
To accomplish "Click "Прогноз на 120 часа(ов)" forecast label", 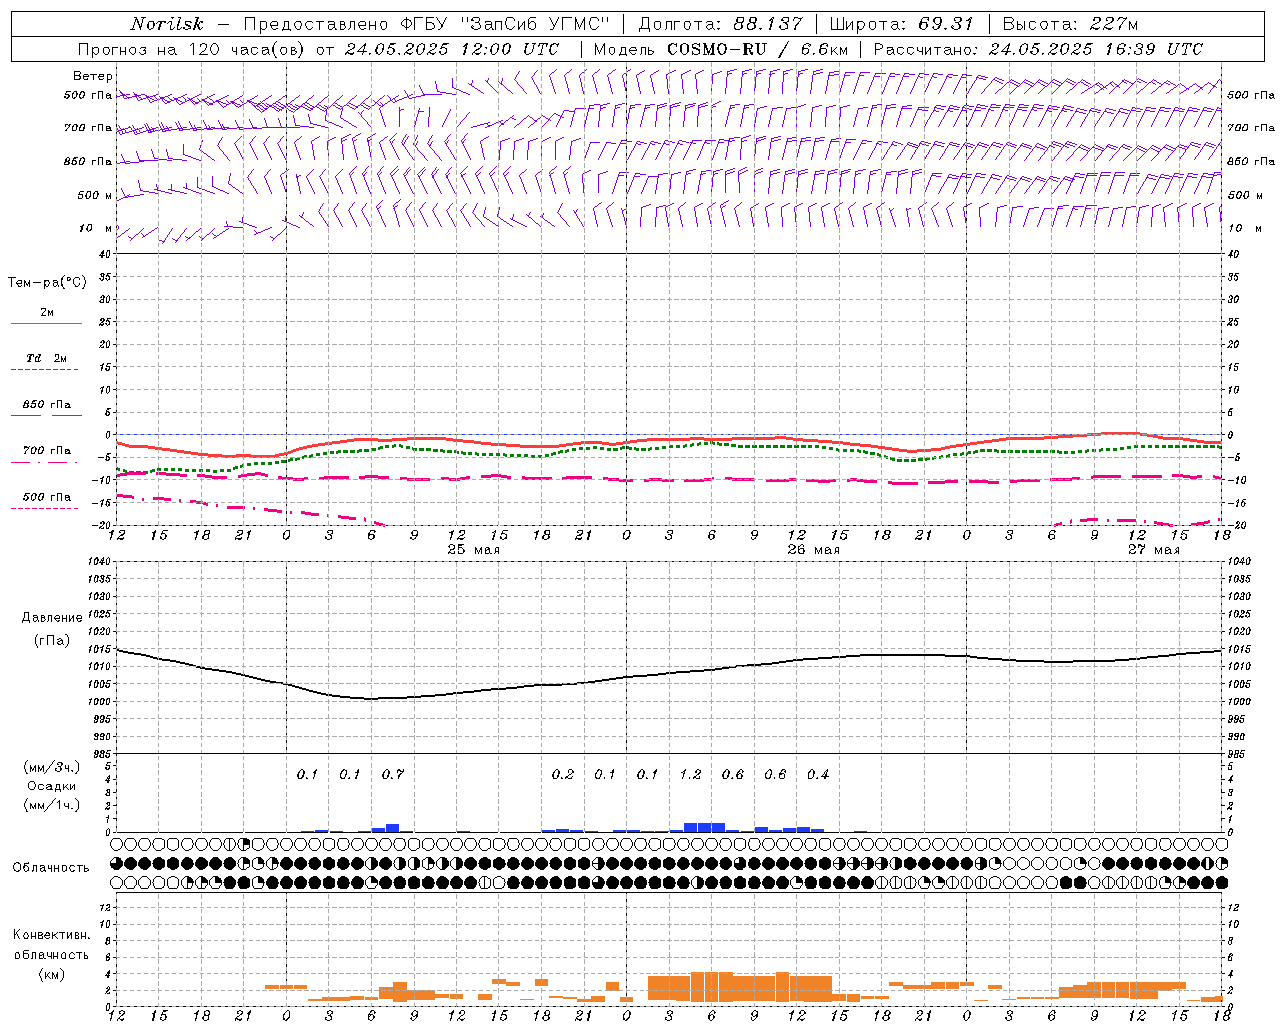I will click(x=193, y=49).
